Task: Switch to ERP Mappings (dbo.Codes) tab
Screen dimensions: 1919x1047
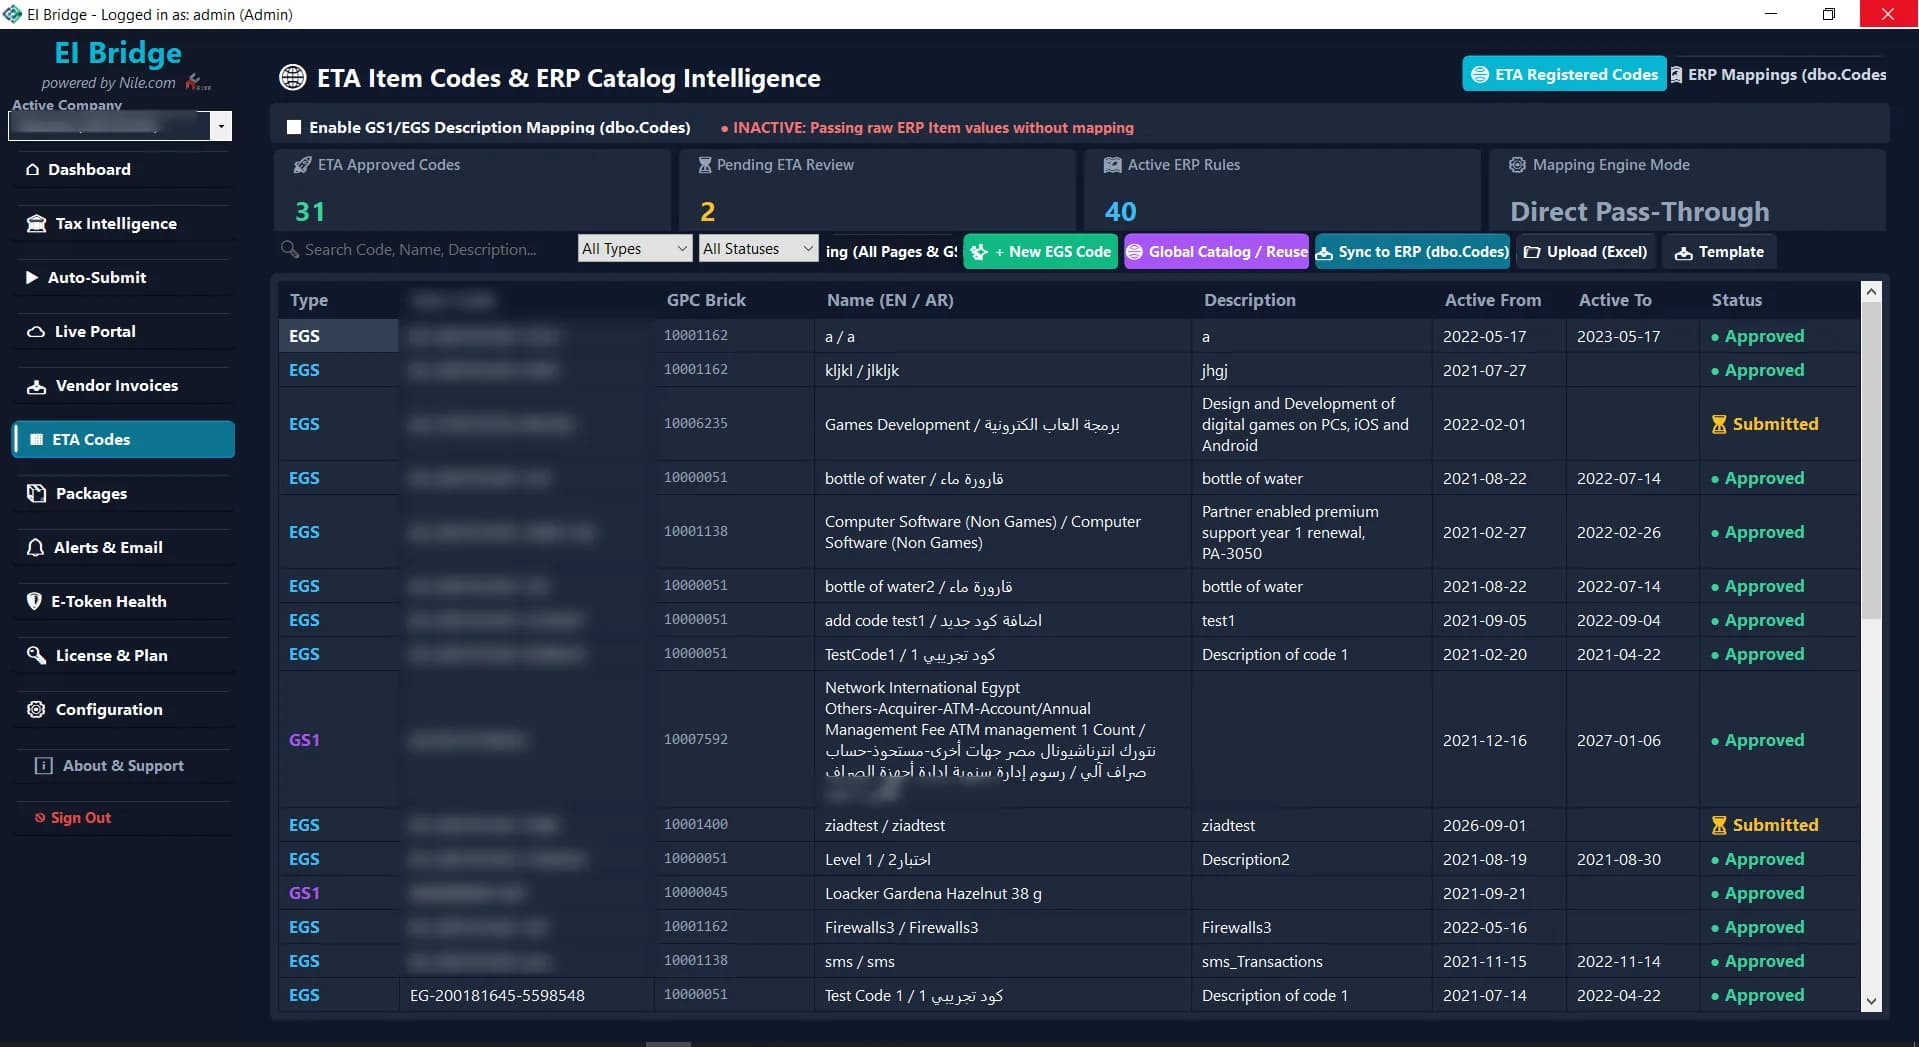Action: (1778, 74)
